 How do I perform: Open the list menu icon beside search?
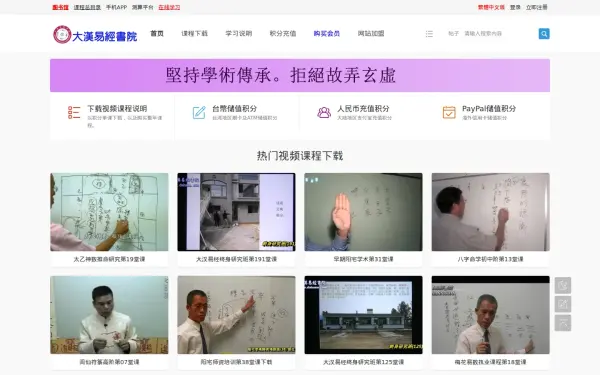(429, 34)
